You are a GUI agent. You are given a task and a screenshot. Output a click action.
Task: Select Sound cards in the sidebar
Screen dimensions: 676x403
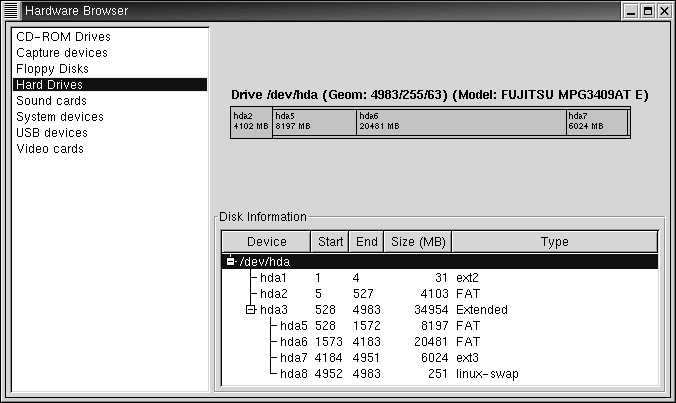tap(51, 101)
